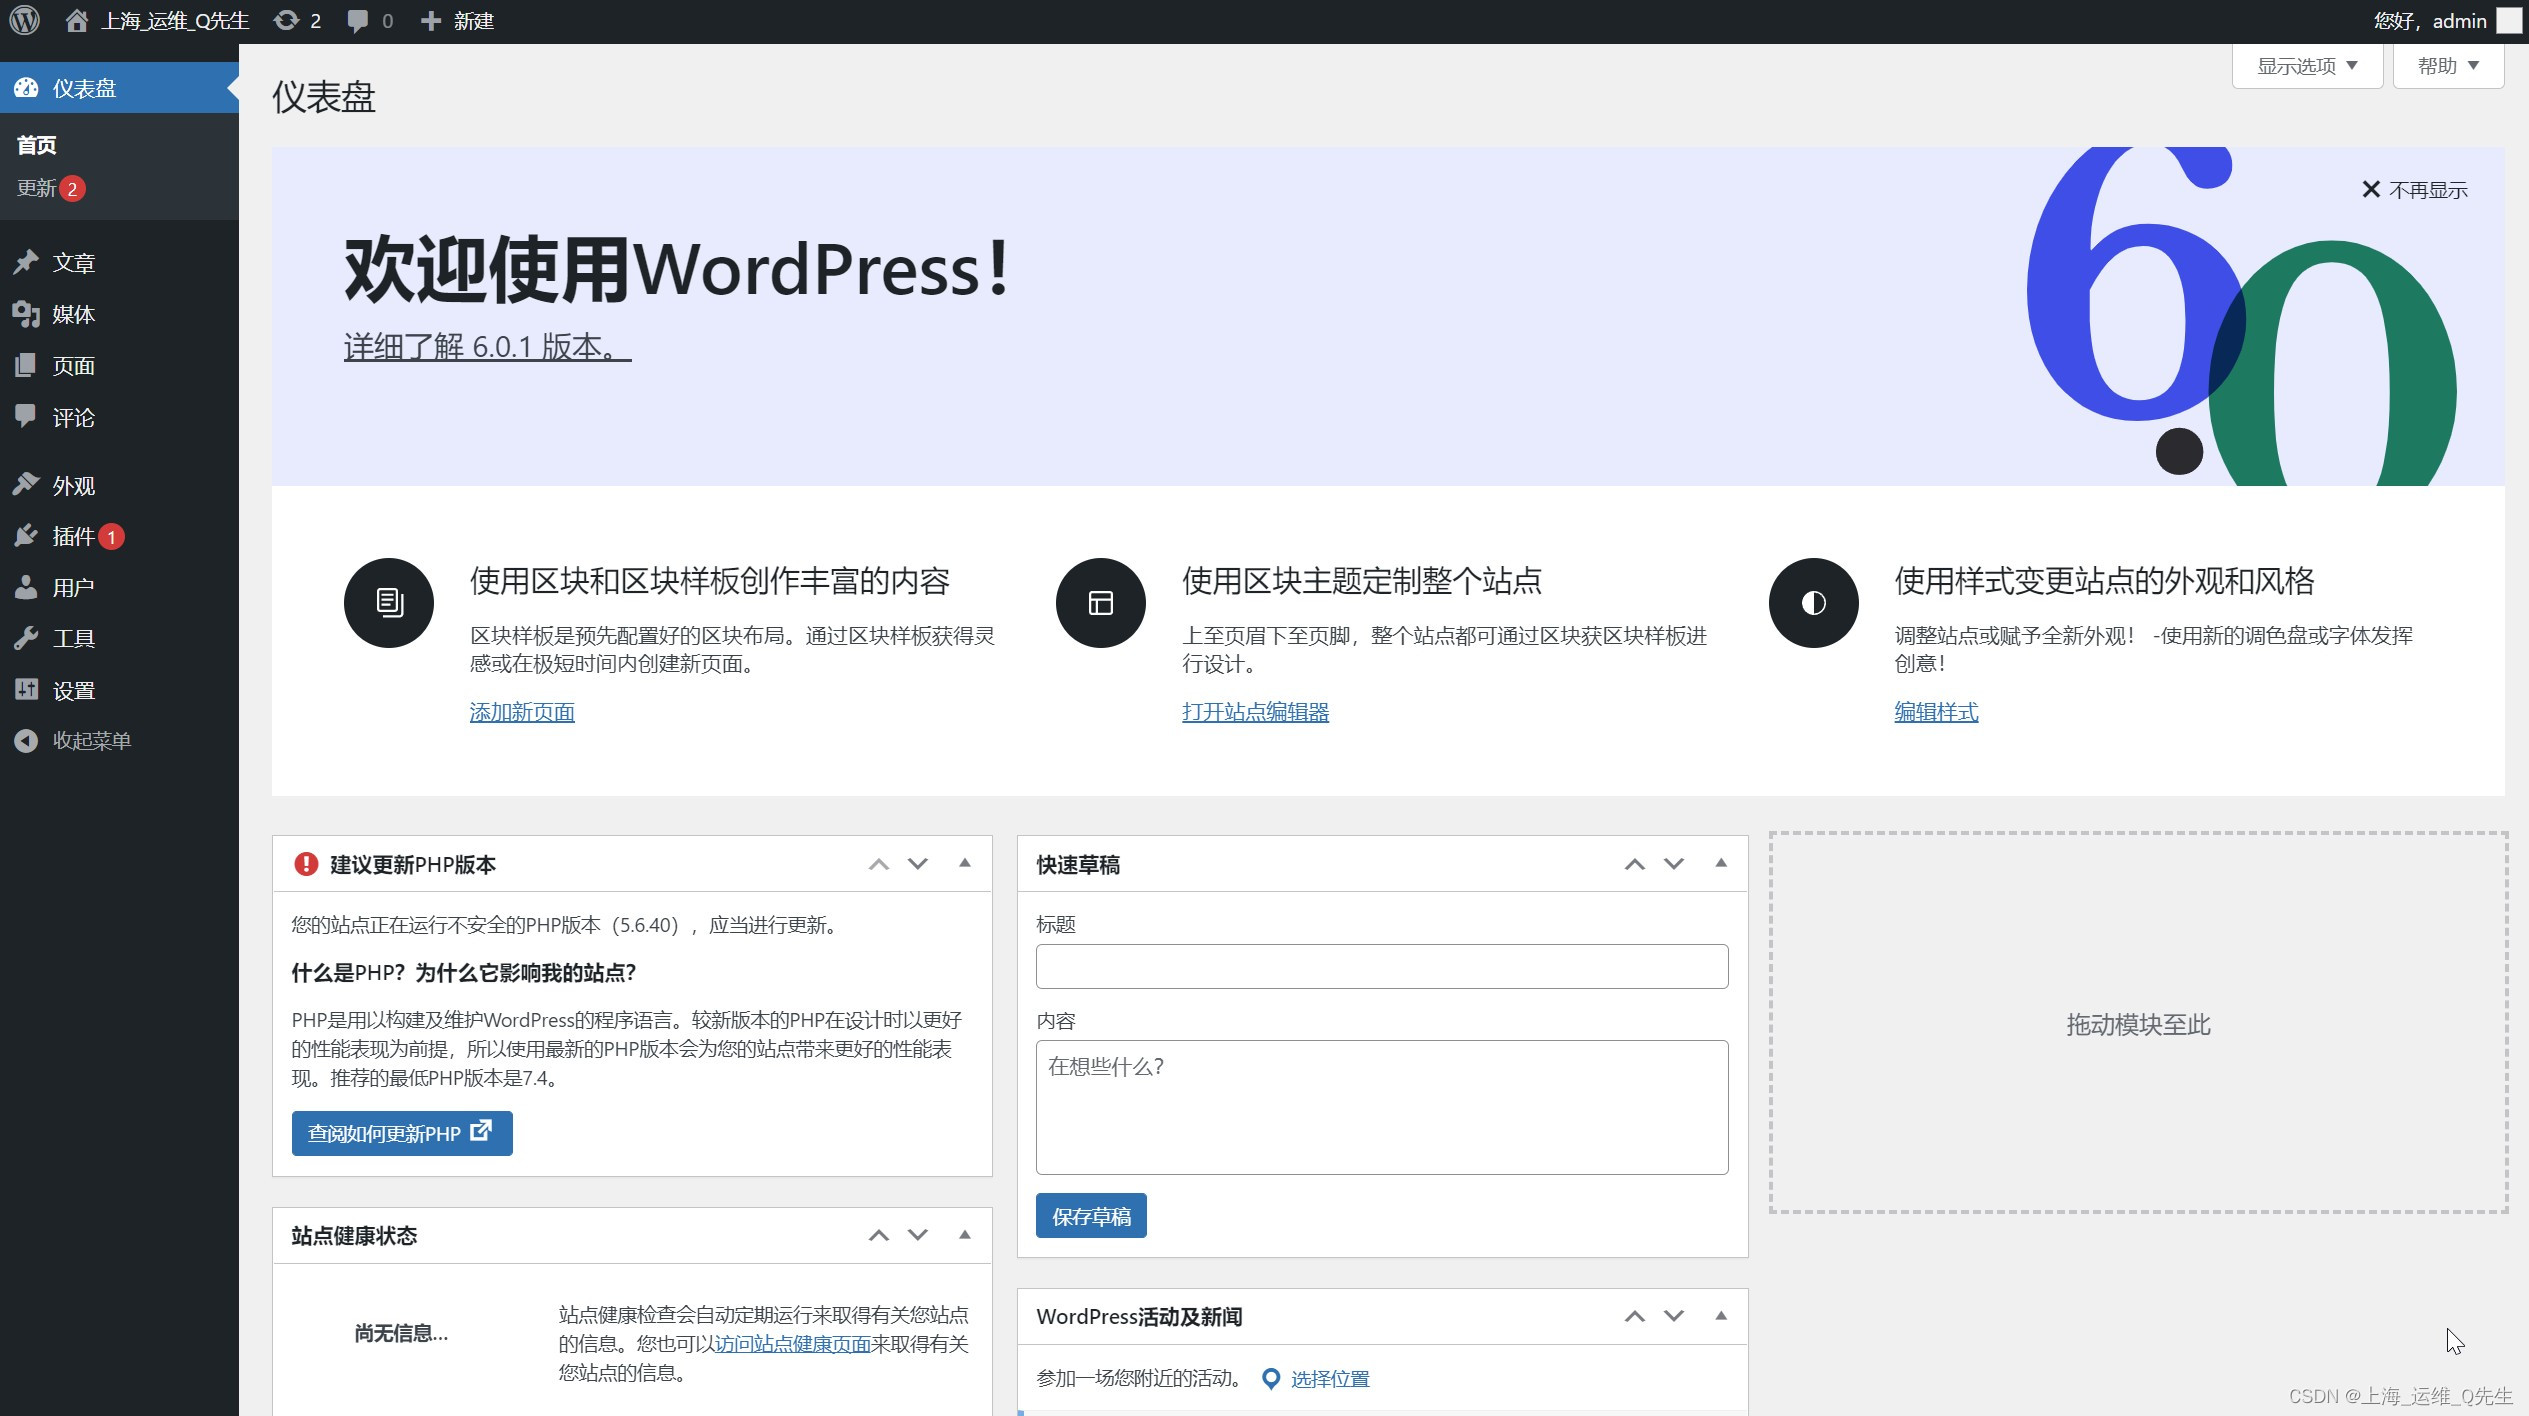The image size is (2529, 1416).
Task: Click the plus icon beside 新建
Action: click(x=430, y=21)
